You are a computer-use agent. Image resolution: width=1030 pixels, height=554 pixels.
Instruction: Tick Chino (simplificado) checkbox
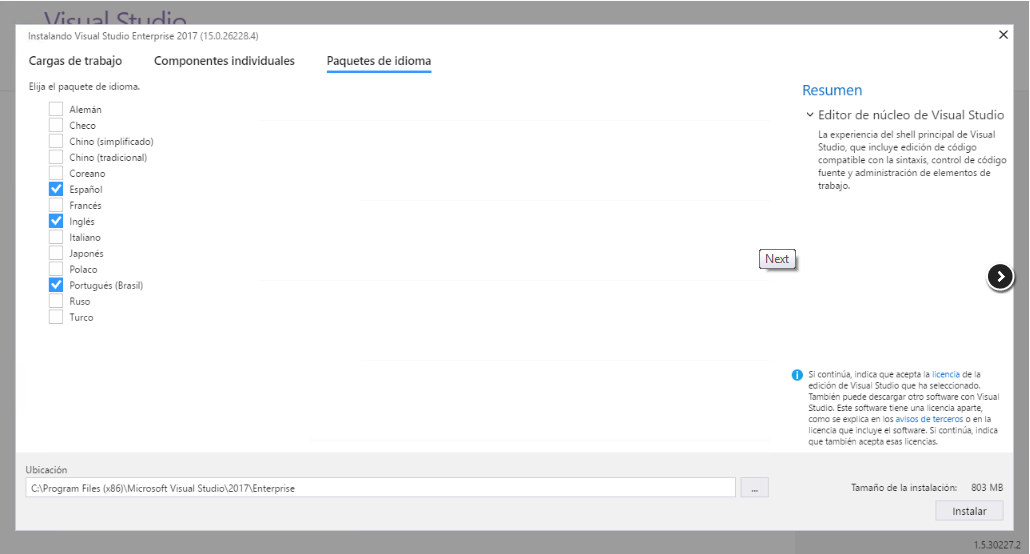pos(56,141)
